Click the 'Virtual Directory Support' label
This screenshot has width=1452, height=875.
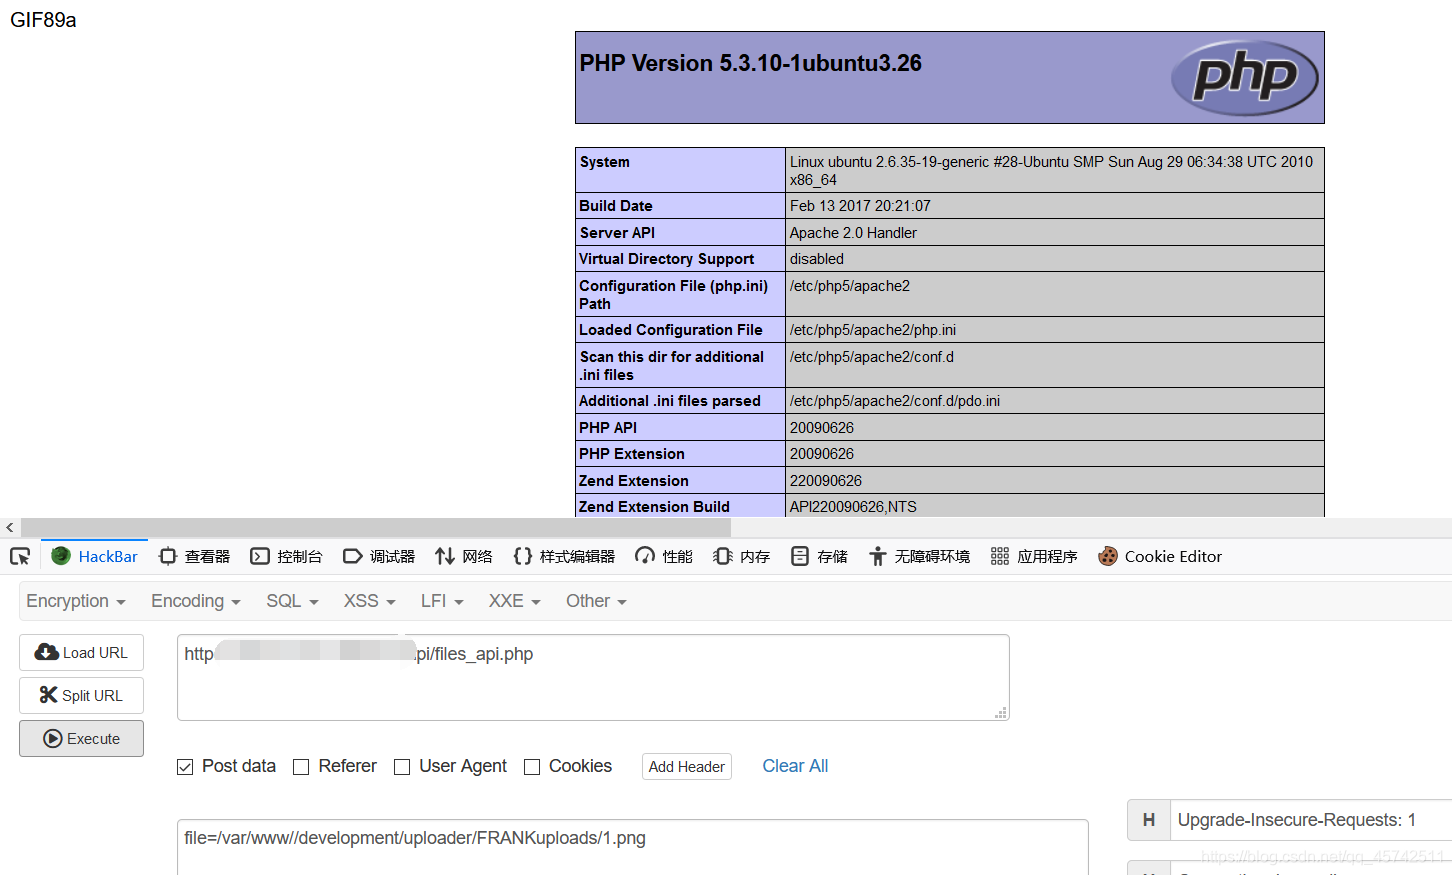[x=666, y=259]
